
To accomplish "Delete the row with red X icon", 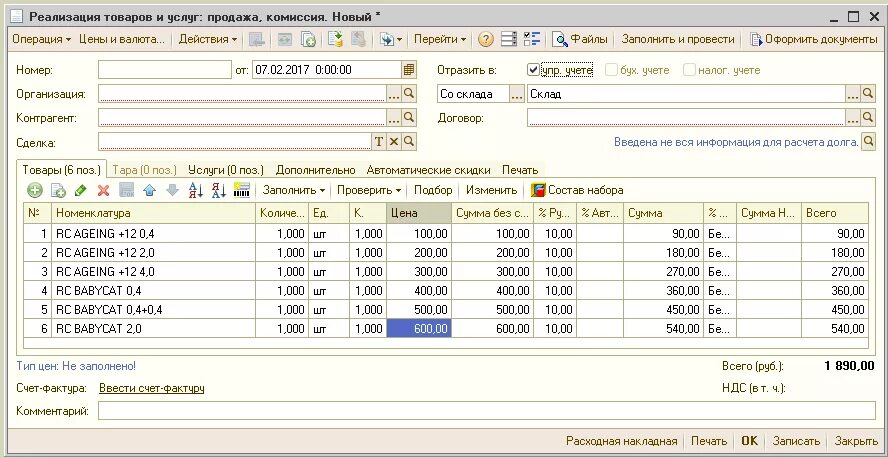I will (103, 190).
